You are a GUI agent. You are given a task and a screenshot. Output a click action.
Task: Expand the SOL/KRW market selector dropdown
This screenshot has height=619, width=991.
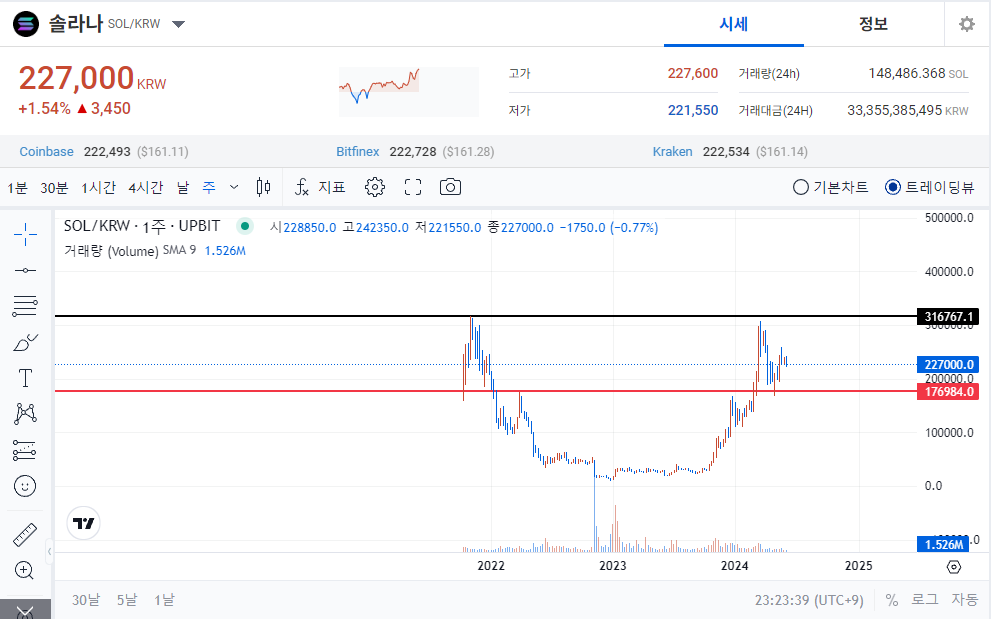point(179,24)
